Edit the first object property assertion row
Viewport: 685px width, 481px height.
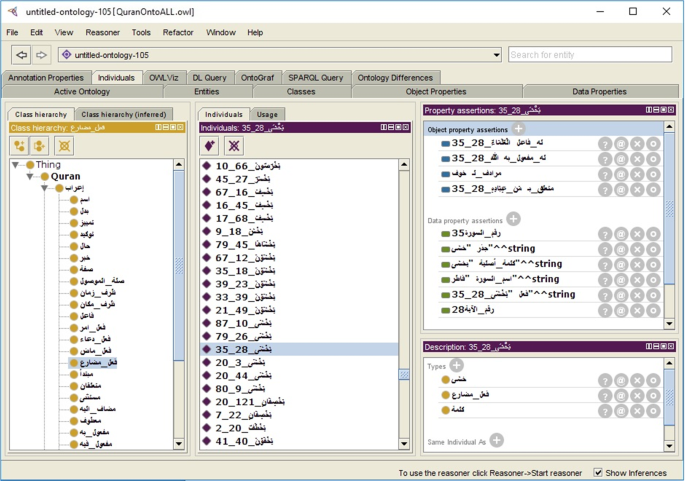[x=654, y=144]
